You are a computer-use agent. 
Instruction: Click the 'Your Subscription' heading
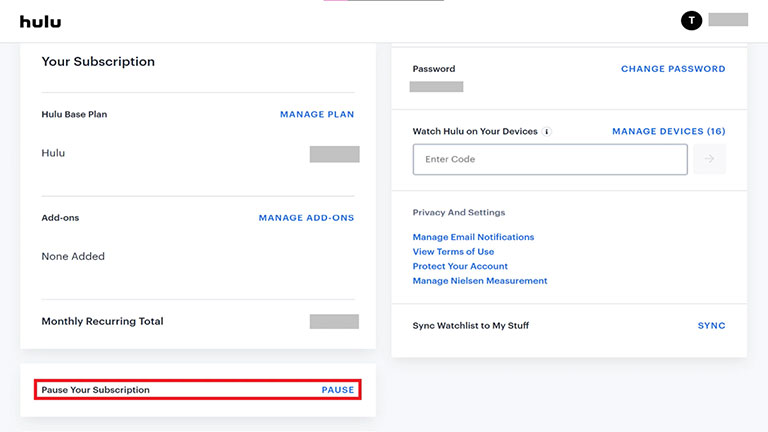[98, 62]
